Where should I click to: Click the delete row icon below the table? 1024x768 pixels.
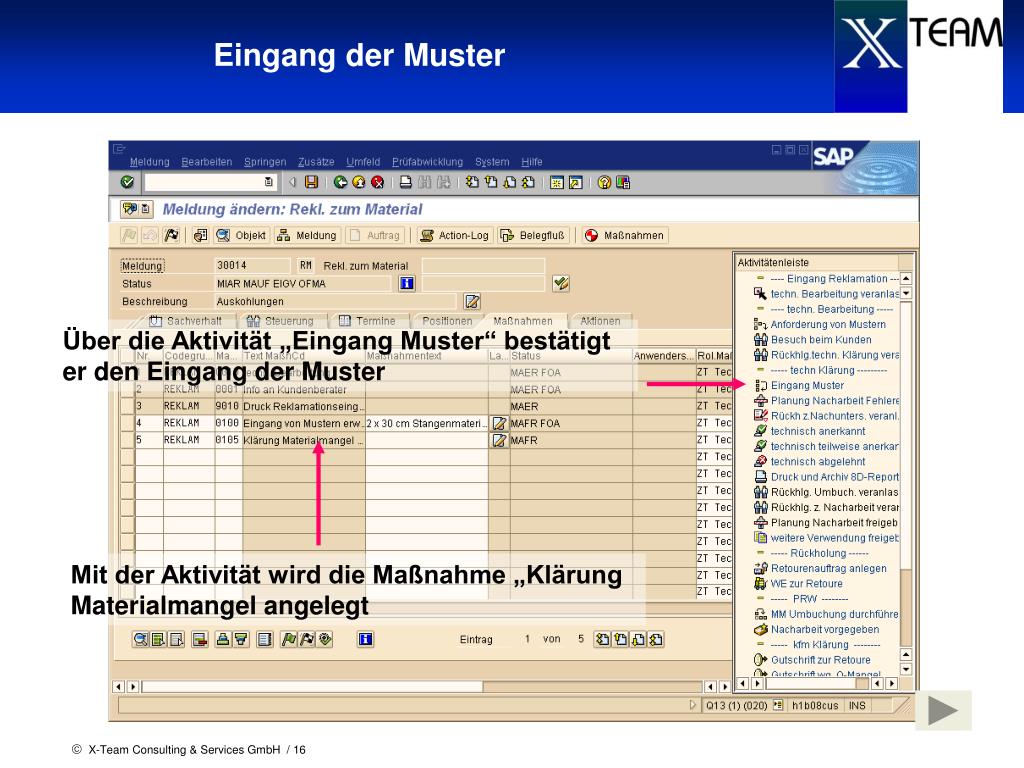pyautogui.click(x=200, y=639)
